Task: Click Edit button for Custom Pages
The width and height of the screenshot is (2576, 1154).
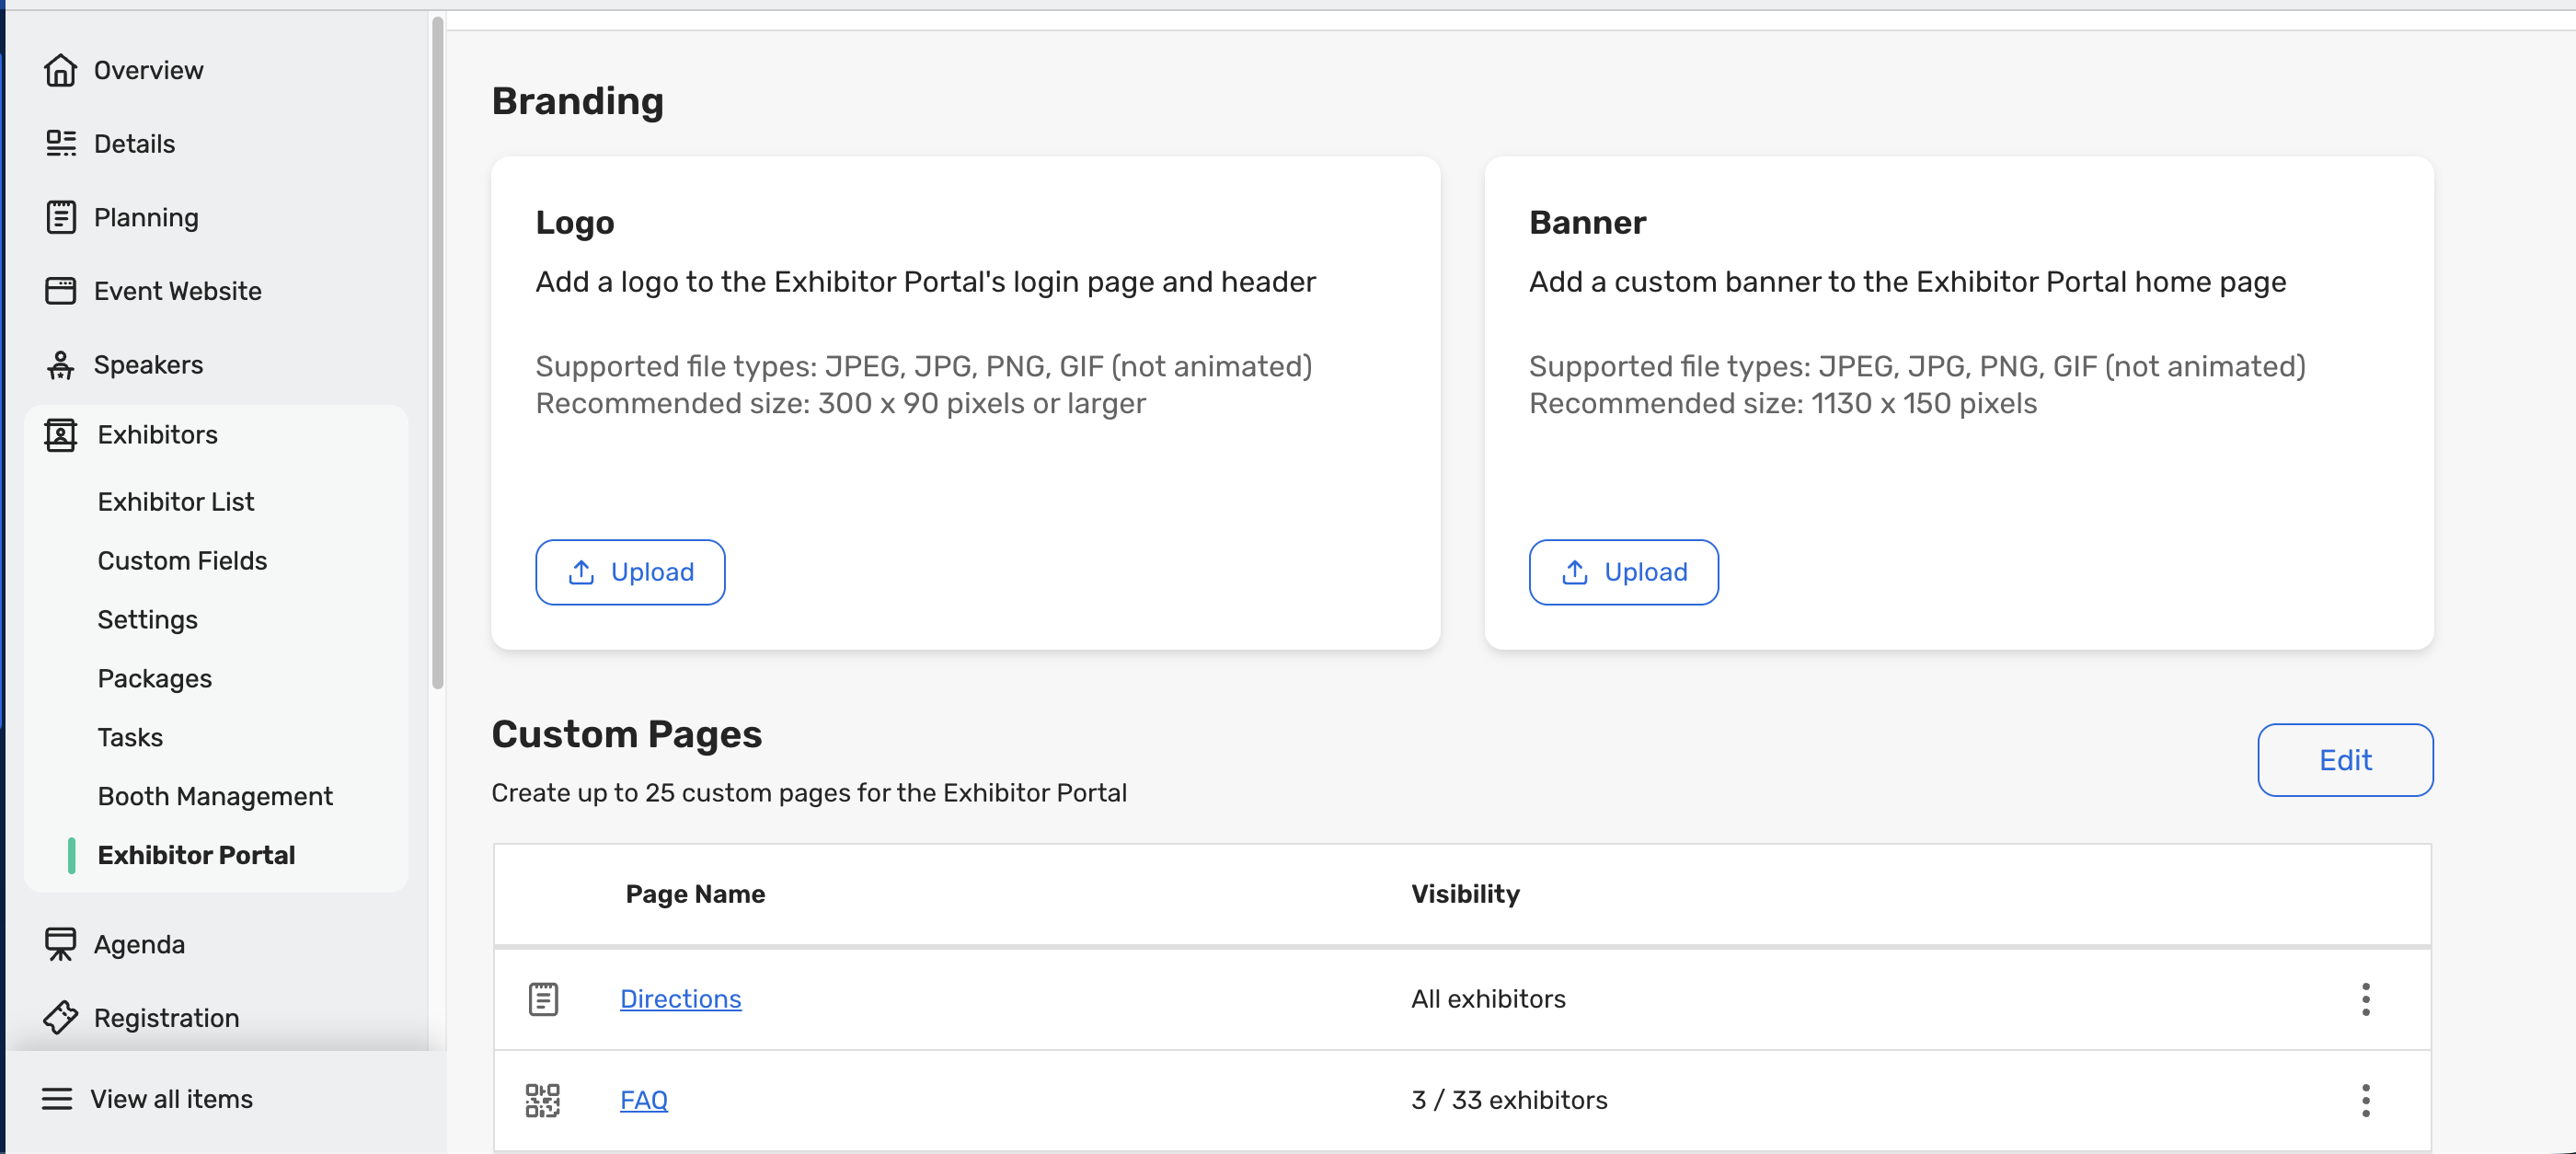Action: click(2344, 760)
